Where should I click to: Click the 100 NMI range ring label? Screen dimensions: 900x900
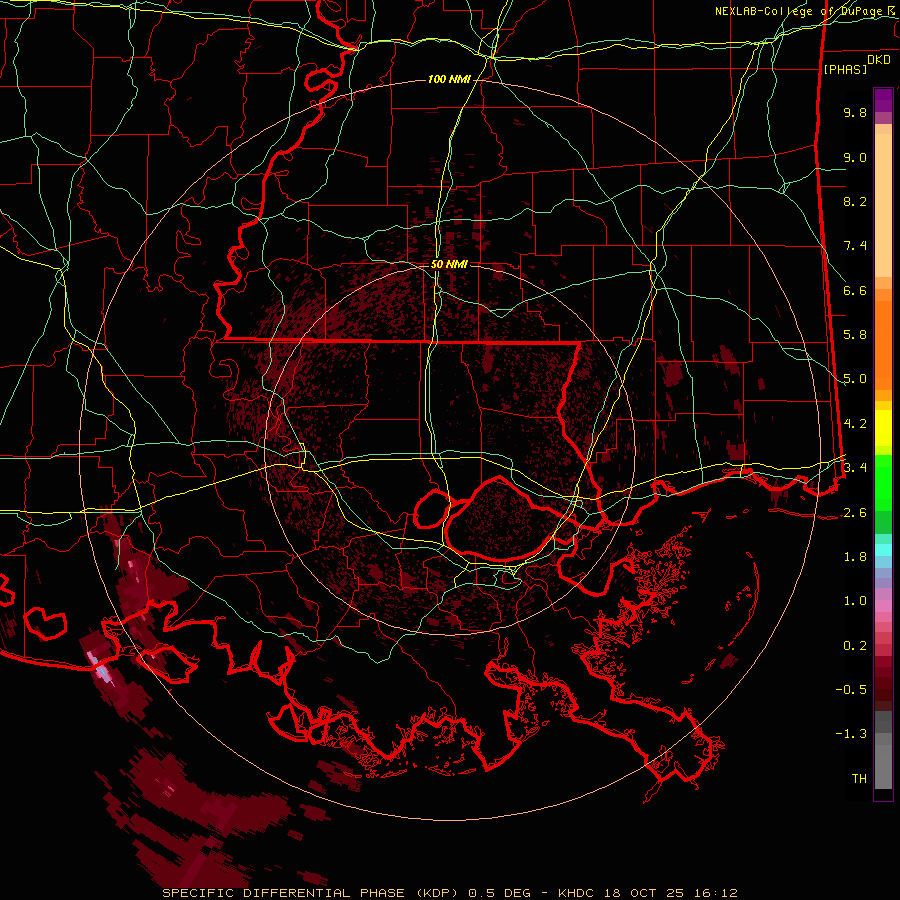pos(449,79)
